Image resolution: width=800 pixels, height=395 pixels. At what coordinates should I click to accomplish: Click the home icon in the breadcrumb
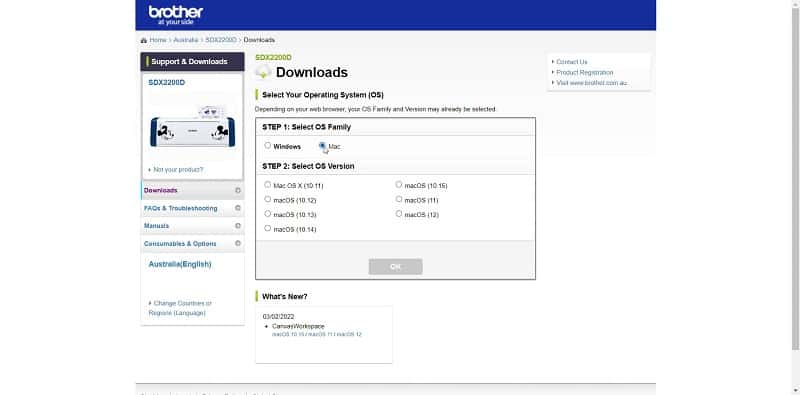pyautogui.click(x=144, y=40)
